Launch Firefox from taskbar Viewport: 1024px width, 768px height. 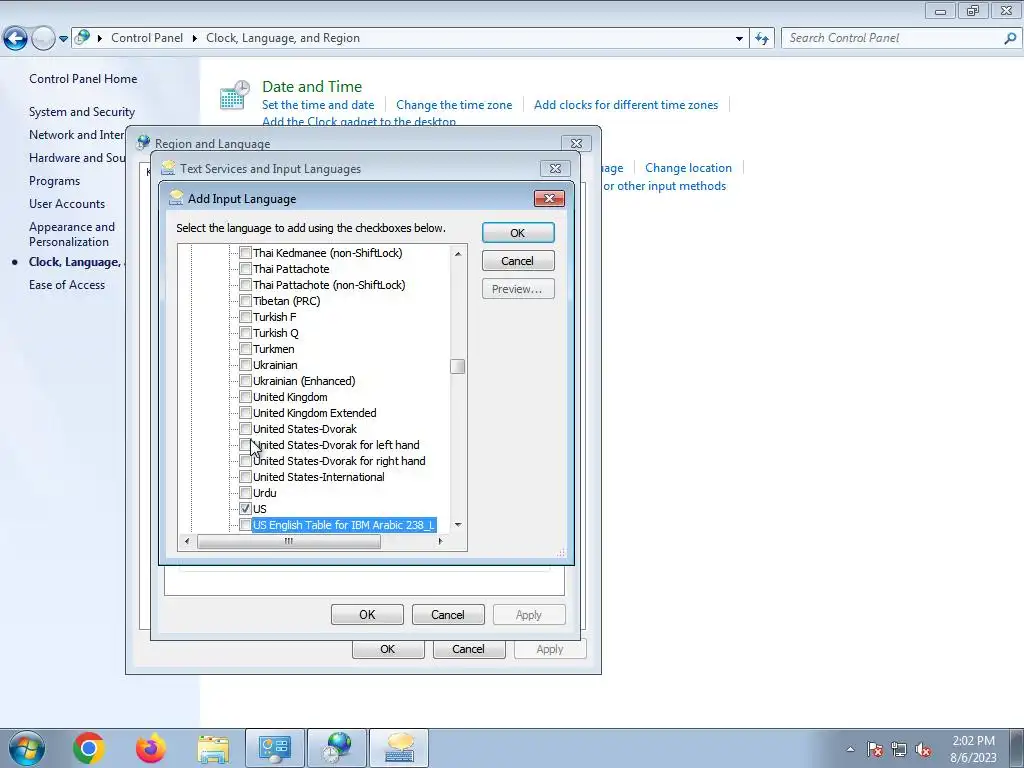[151, 748]
